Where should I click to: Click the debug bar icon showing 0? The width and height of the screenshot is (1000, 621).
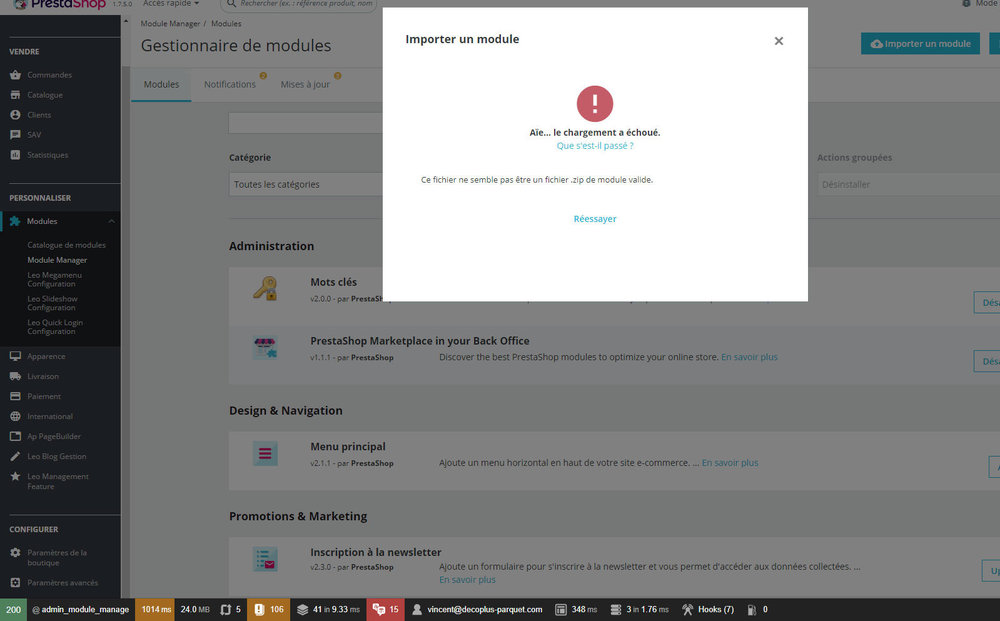(751, 610)
